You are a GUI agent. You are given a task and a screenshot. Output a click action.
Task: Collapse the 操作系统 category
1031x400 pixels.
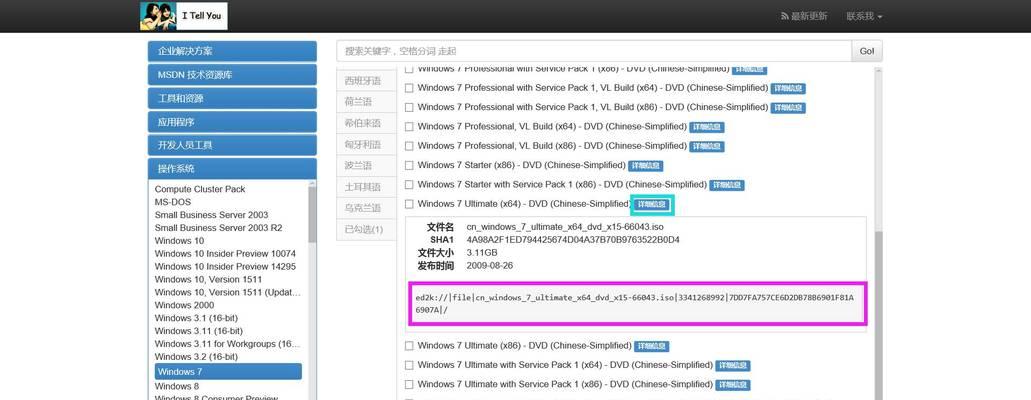pos(232,169)
